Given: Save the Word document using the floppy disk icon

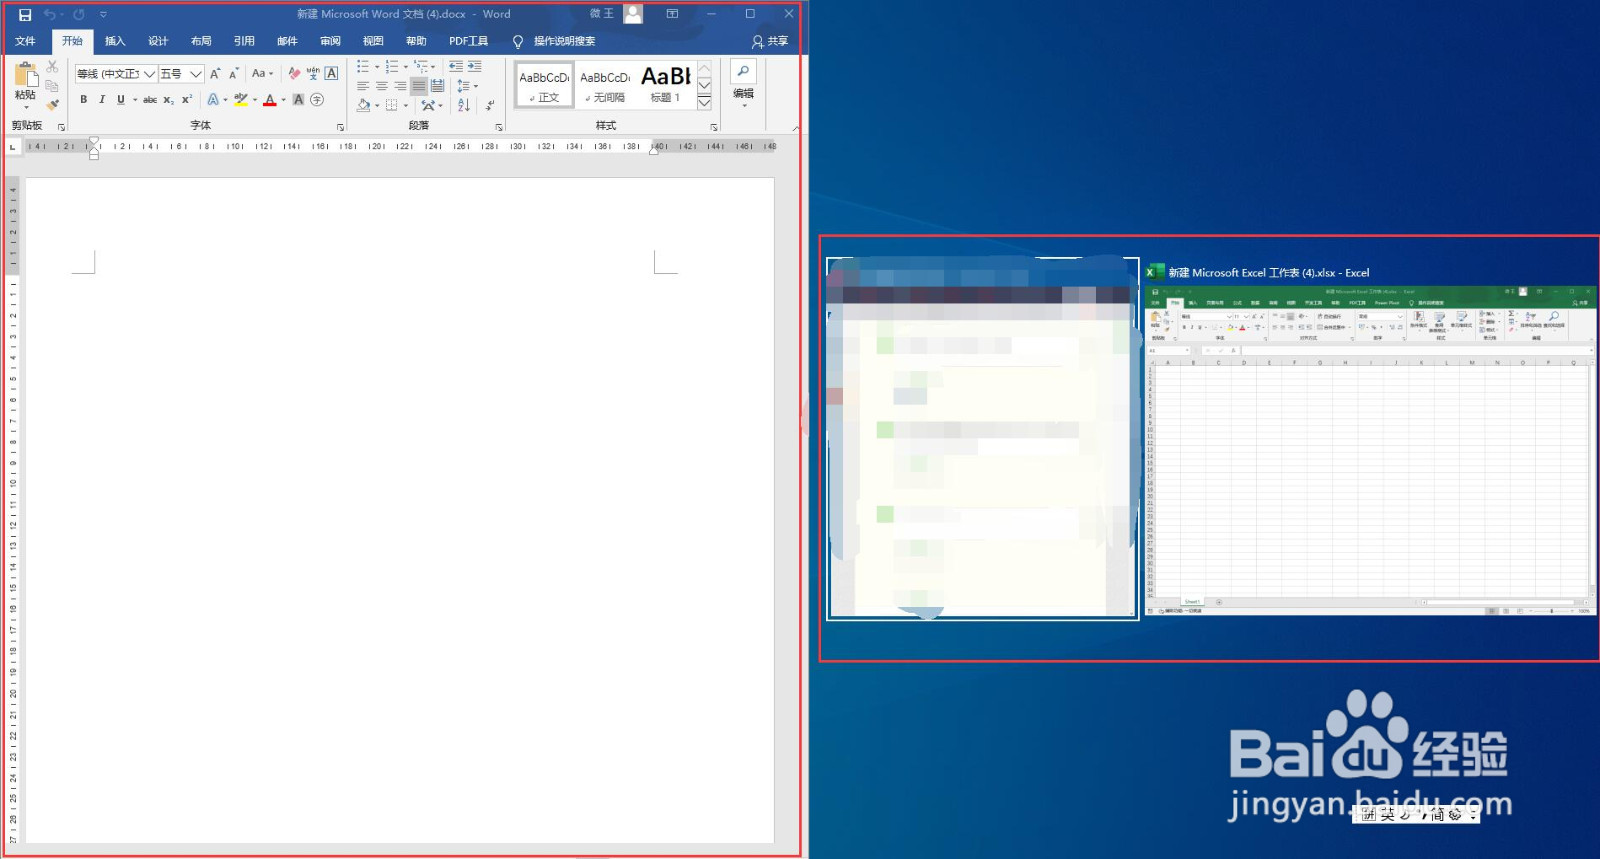Looking at the screenshot, I should [25, 14].
